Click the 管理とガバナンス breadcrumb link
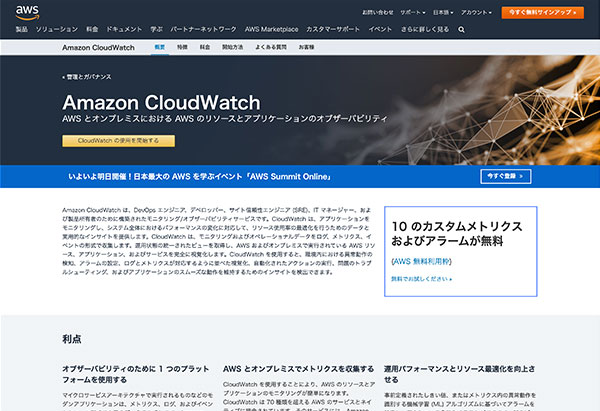 point(87,77)
